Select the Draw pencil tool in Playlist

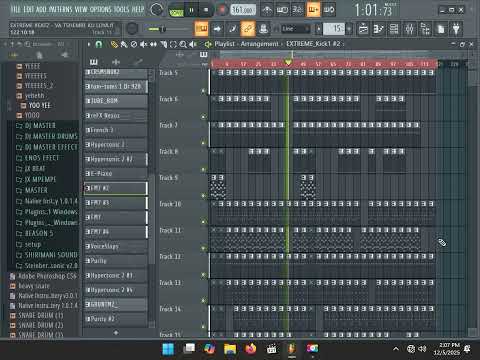pos(114,44)
